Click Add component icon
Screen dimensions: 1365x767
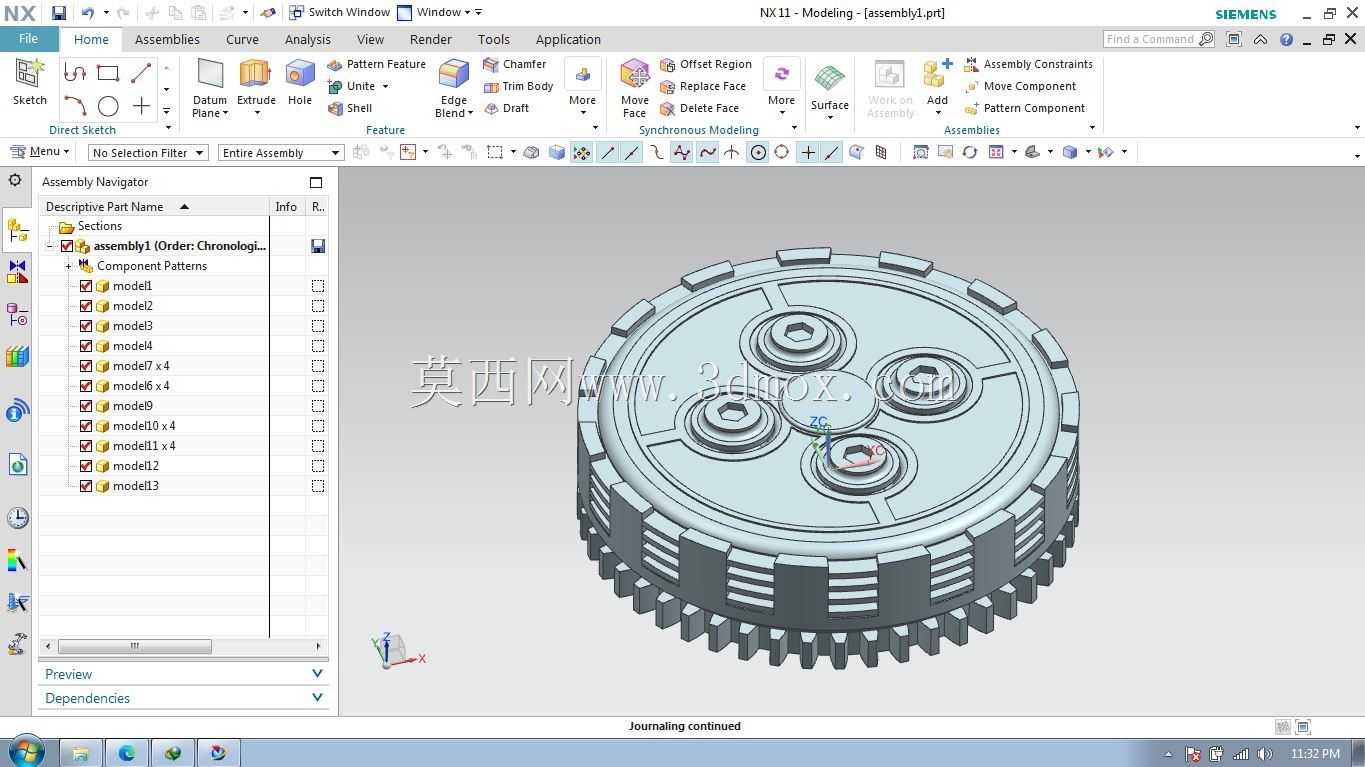(x=937, y=82)
